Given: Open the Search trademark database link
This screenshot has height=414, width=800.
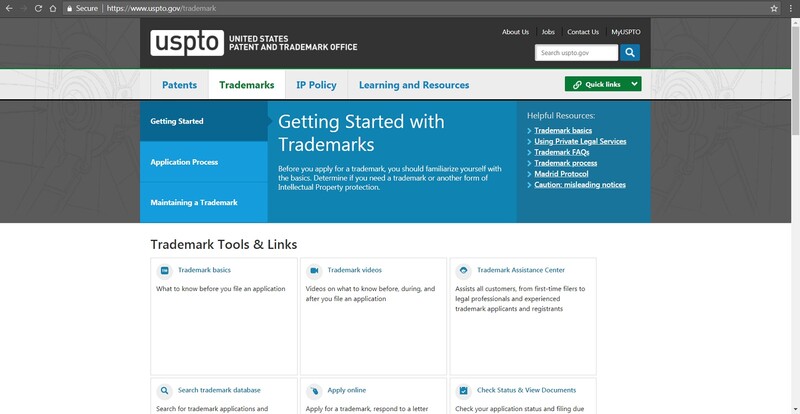Looking at the screenshot, I should 219,390.
